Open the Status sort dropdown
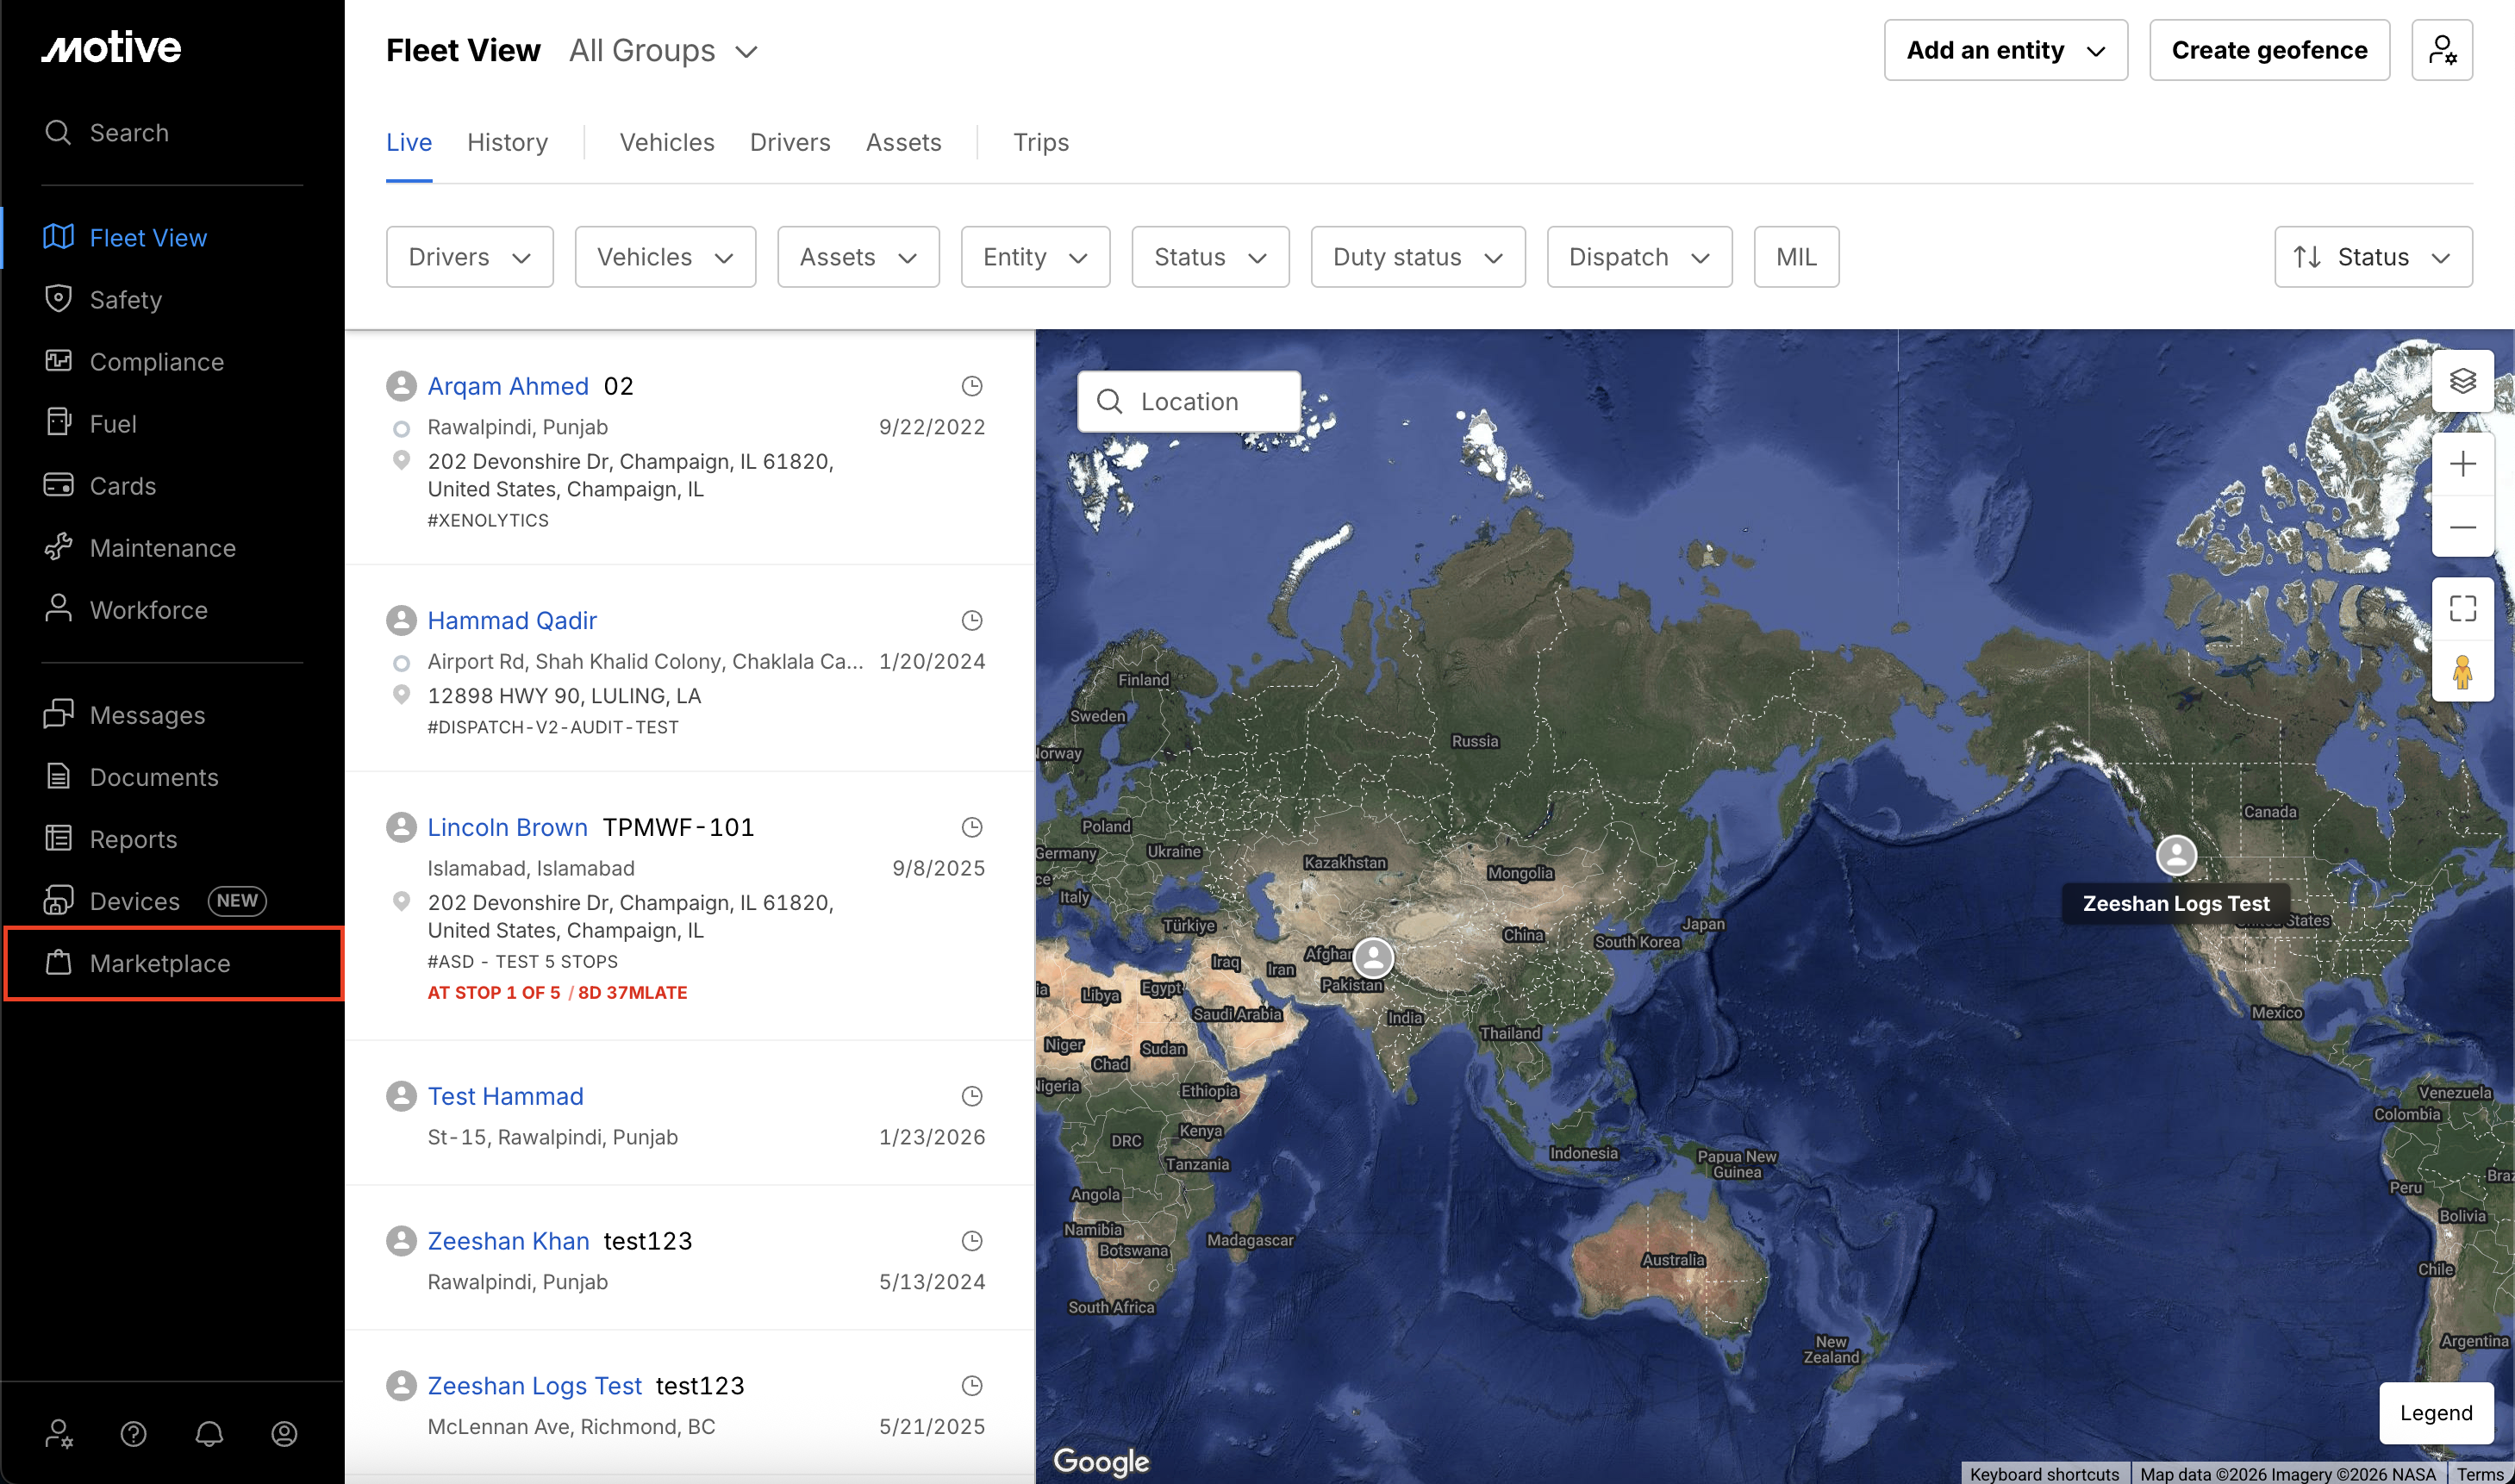The image size is (2515, 1484). [x=2372, y=257]
